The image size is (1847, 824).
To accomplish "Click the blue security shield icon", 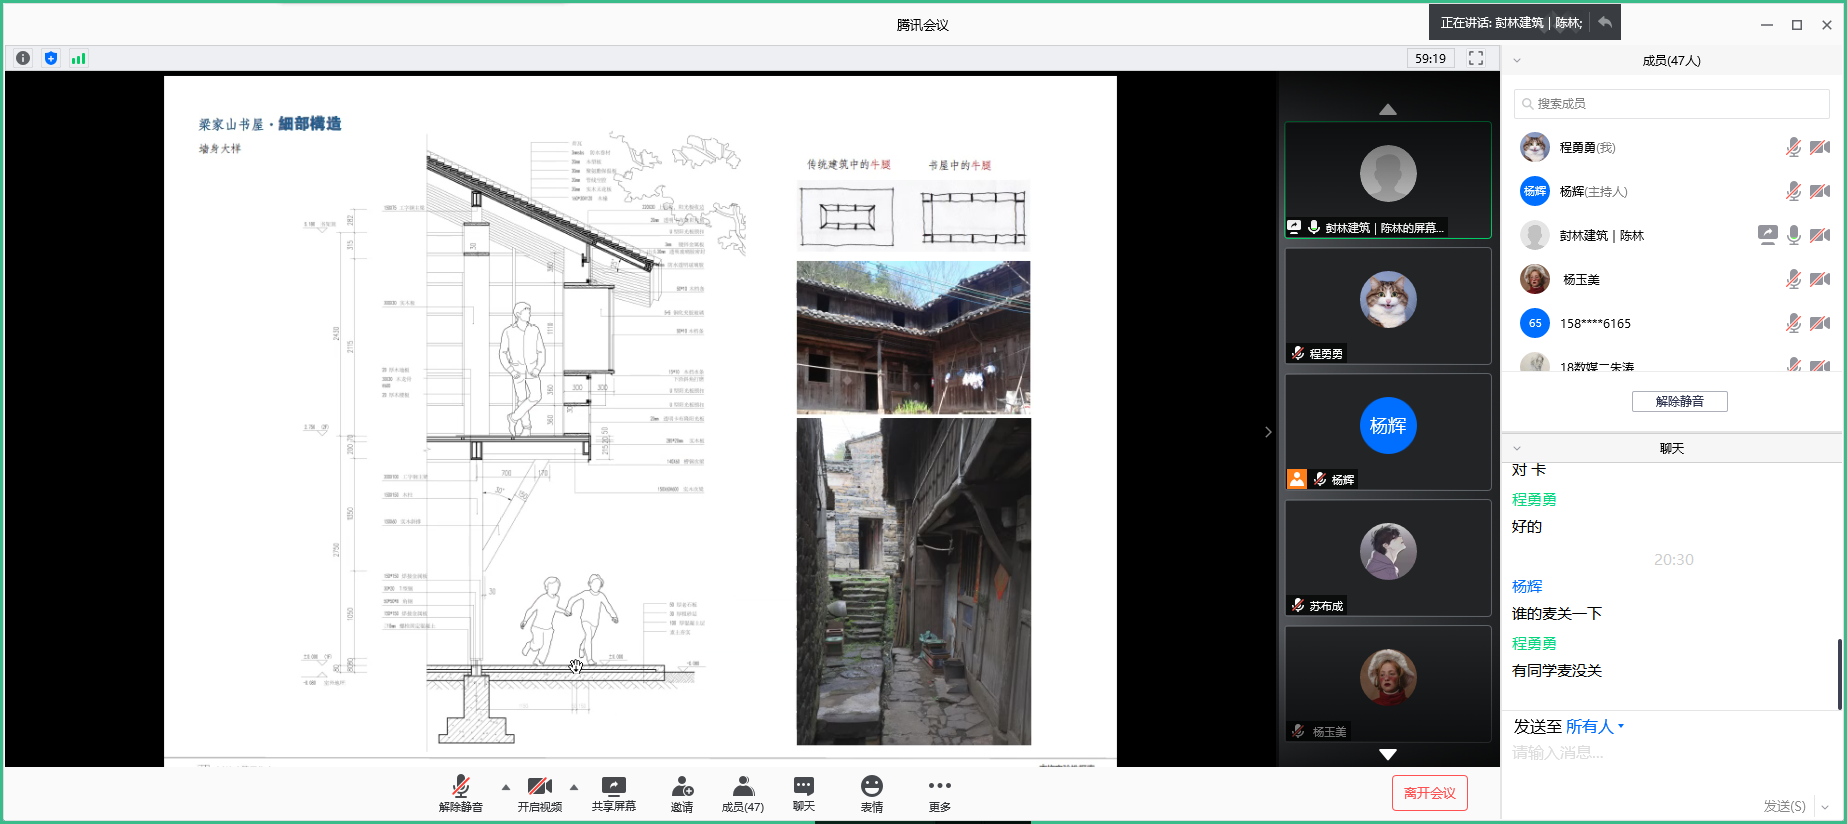I will tap(51, 58).
